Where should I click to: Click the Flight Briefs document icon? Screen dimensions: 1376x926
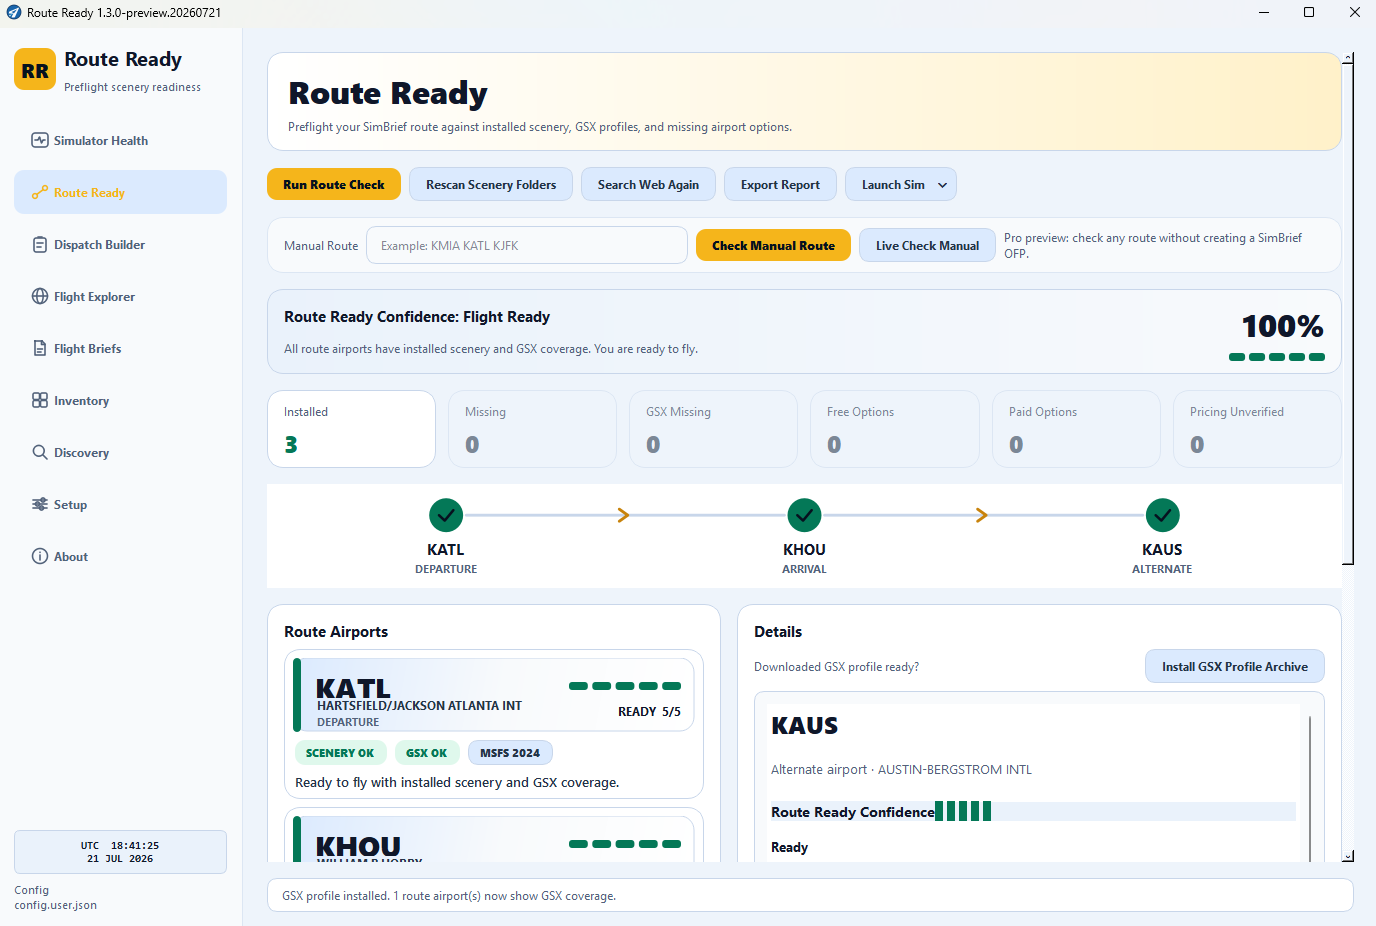40,348
